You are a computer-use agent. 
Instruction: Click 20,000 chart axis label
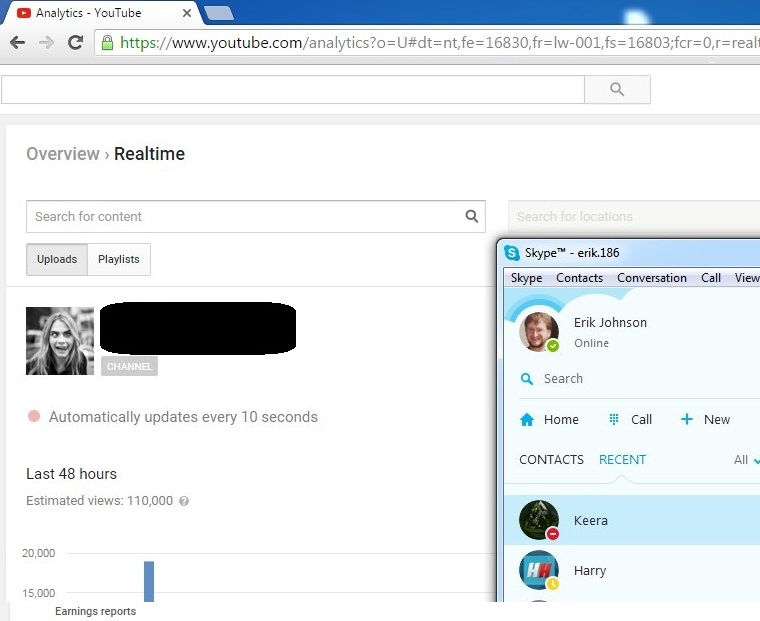tap(38, 553)
